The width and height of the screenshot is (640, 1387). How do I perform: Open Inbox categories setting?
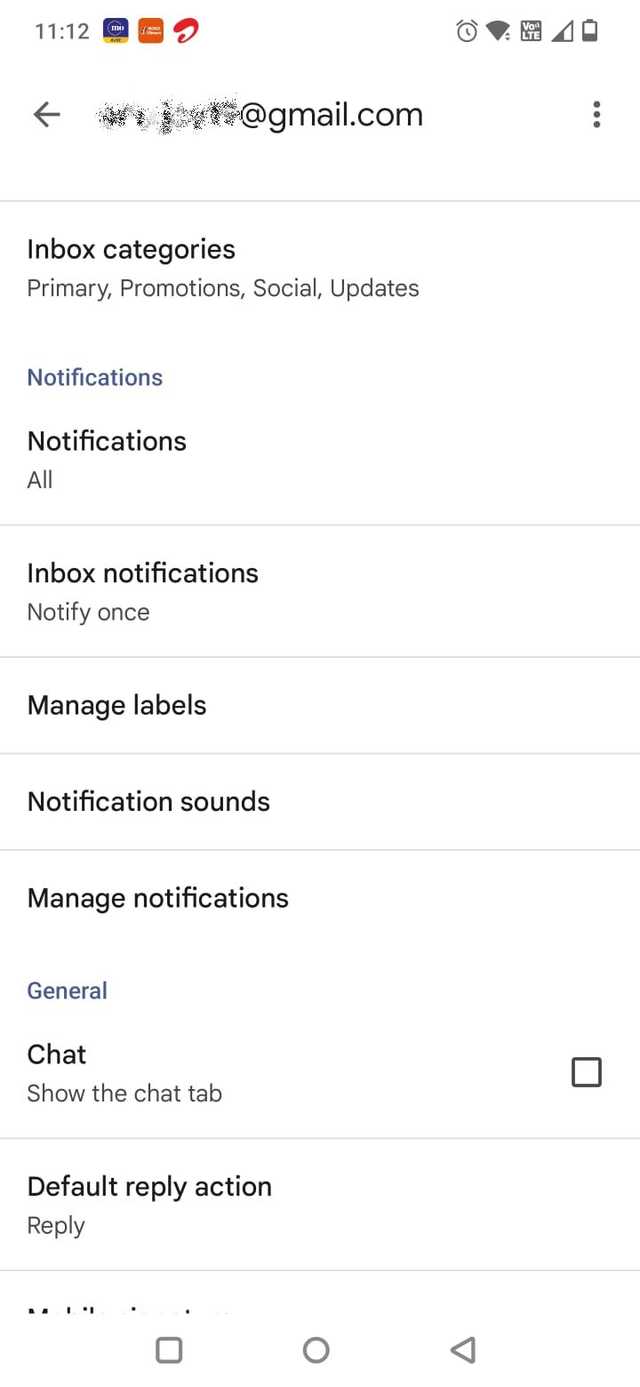(131, 268)
